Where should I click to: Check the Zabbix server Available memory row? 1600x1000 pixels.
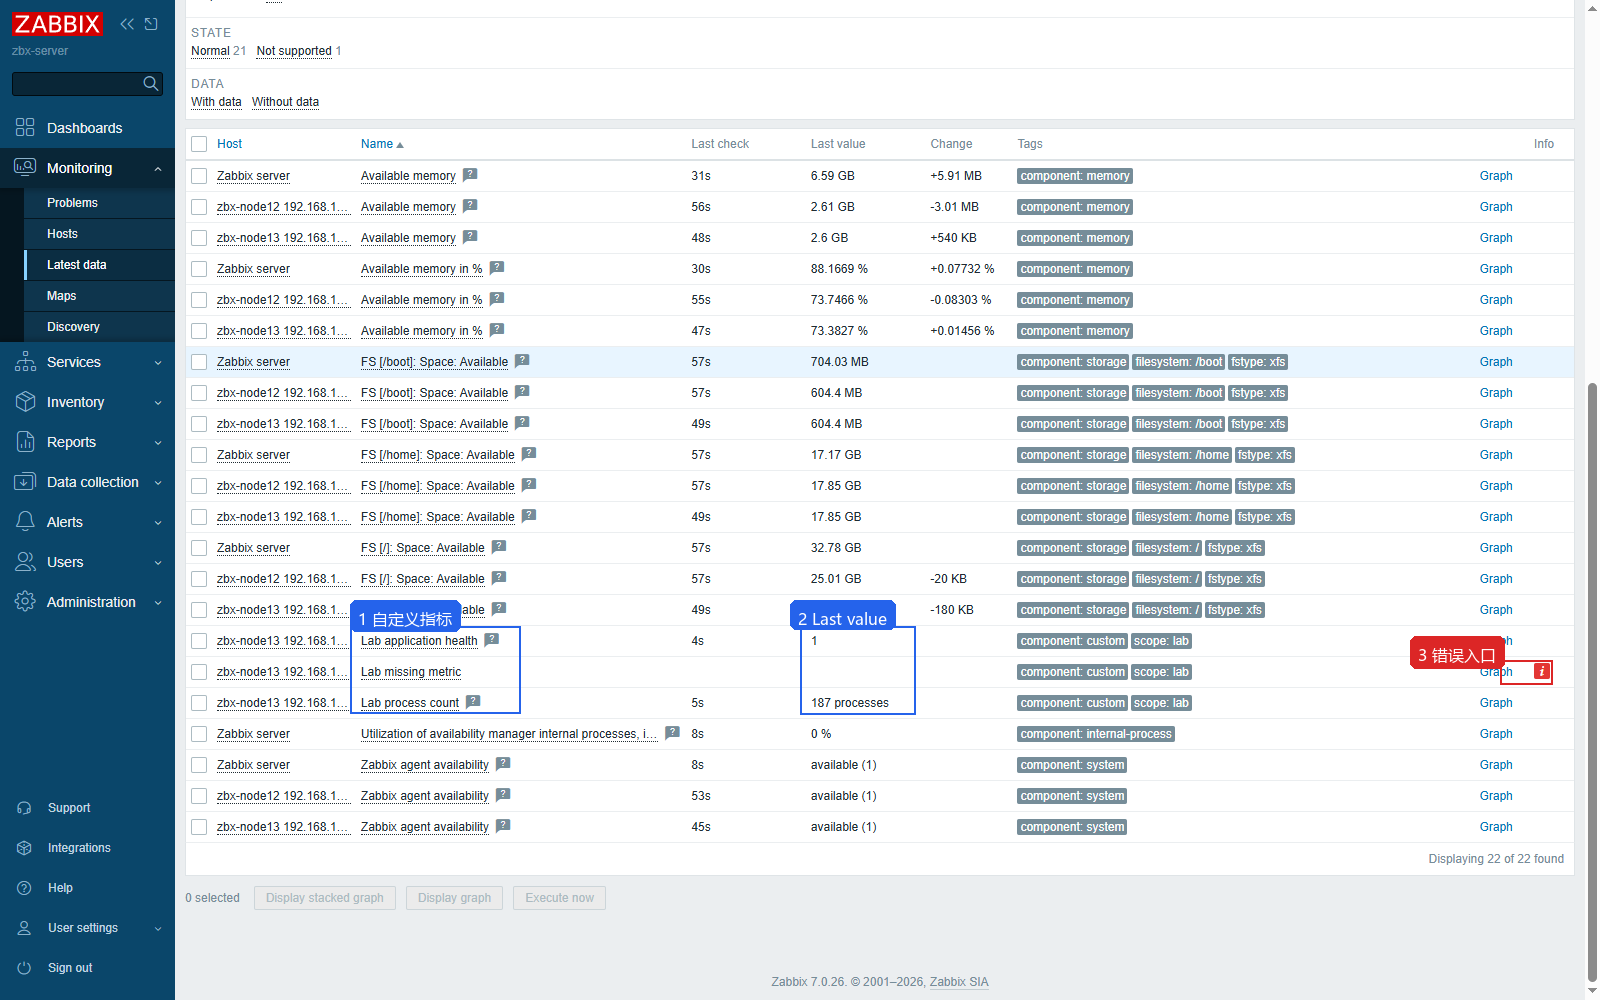[199, 176]
